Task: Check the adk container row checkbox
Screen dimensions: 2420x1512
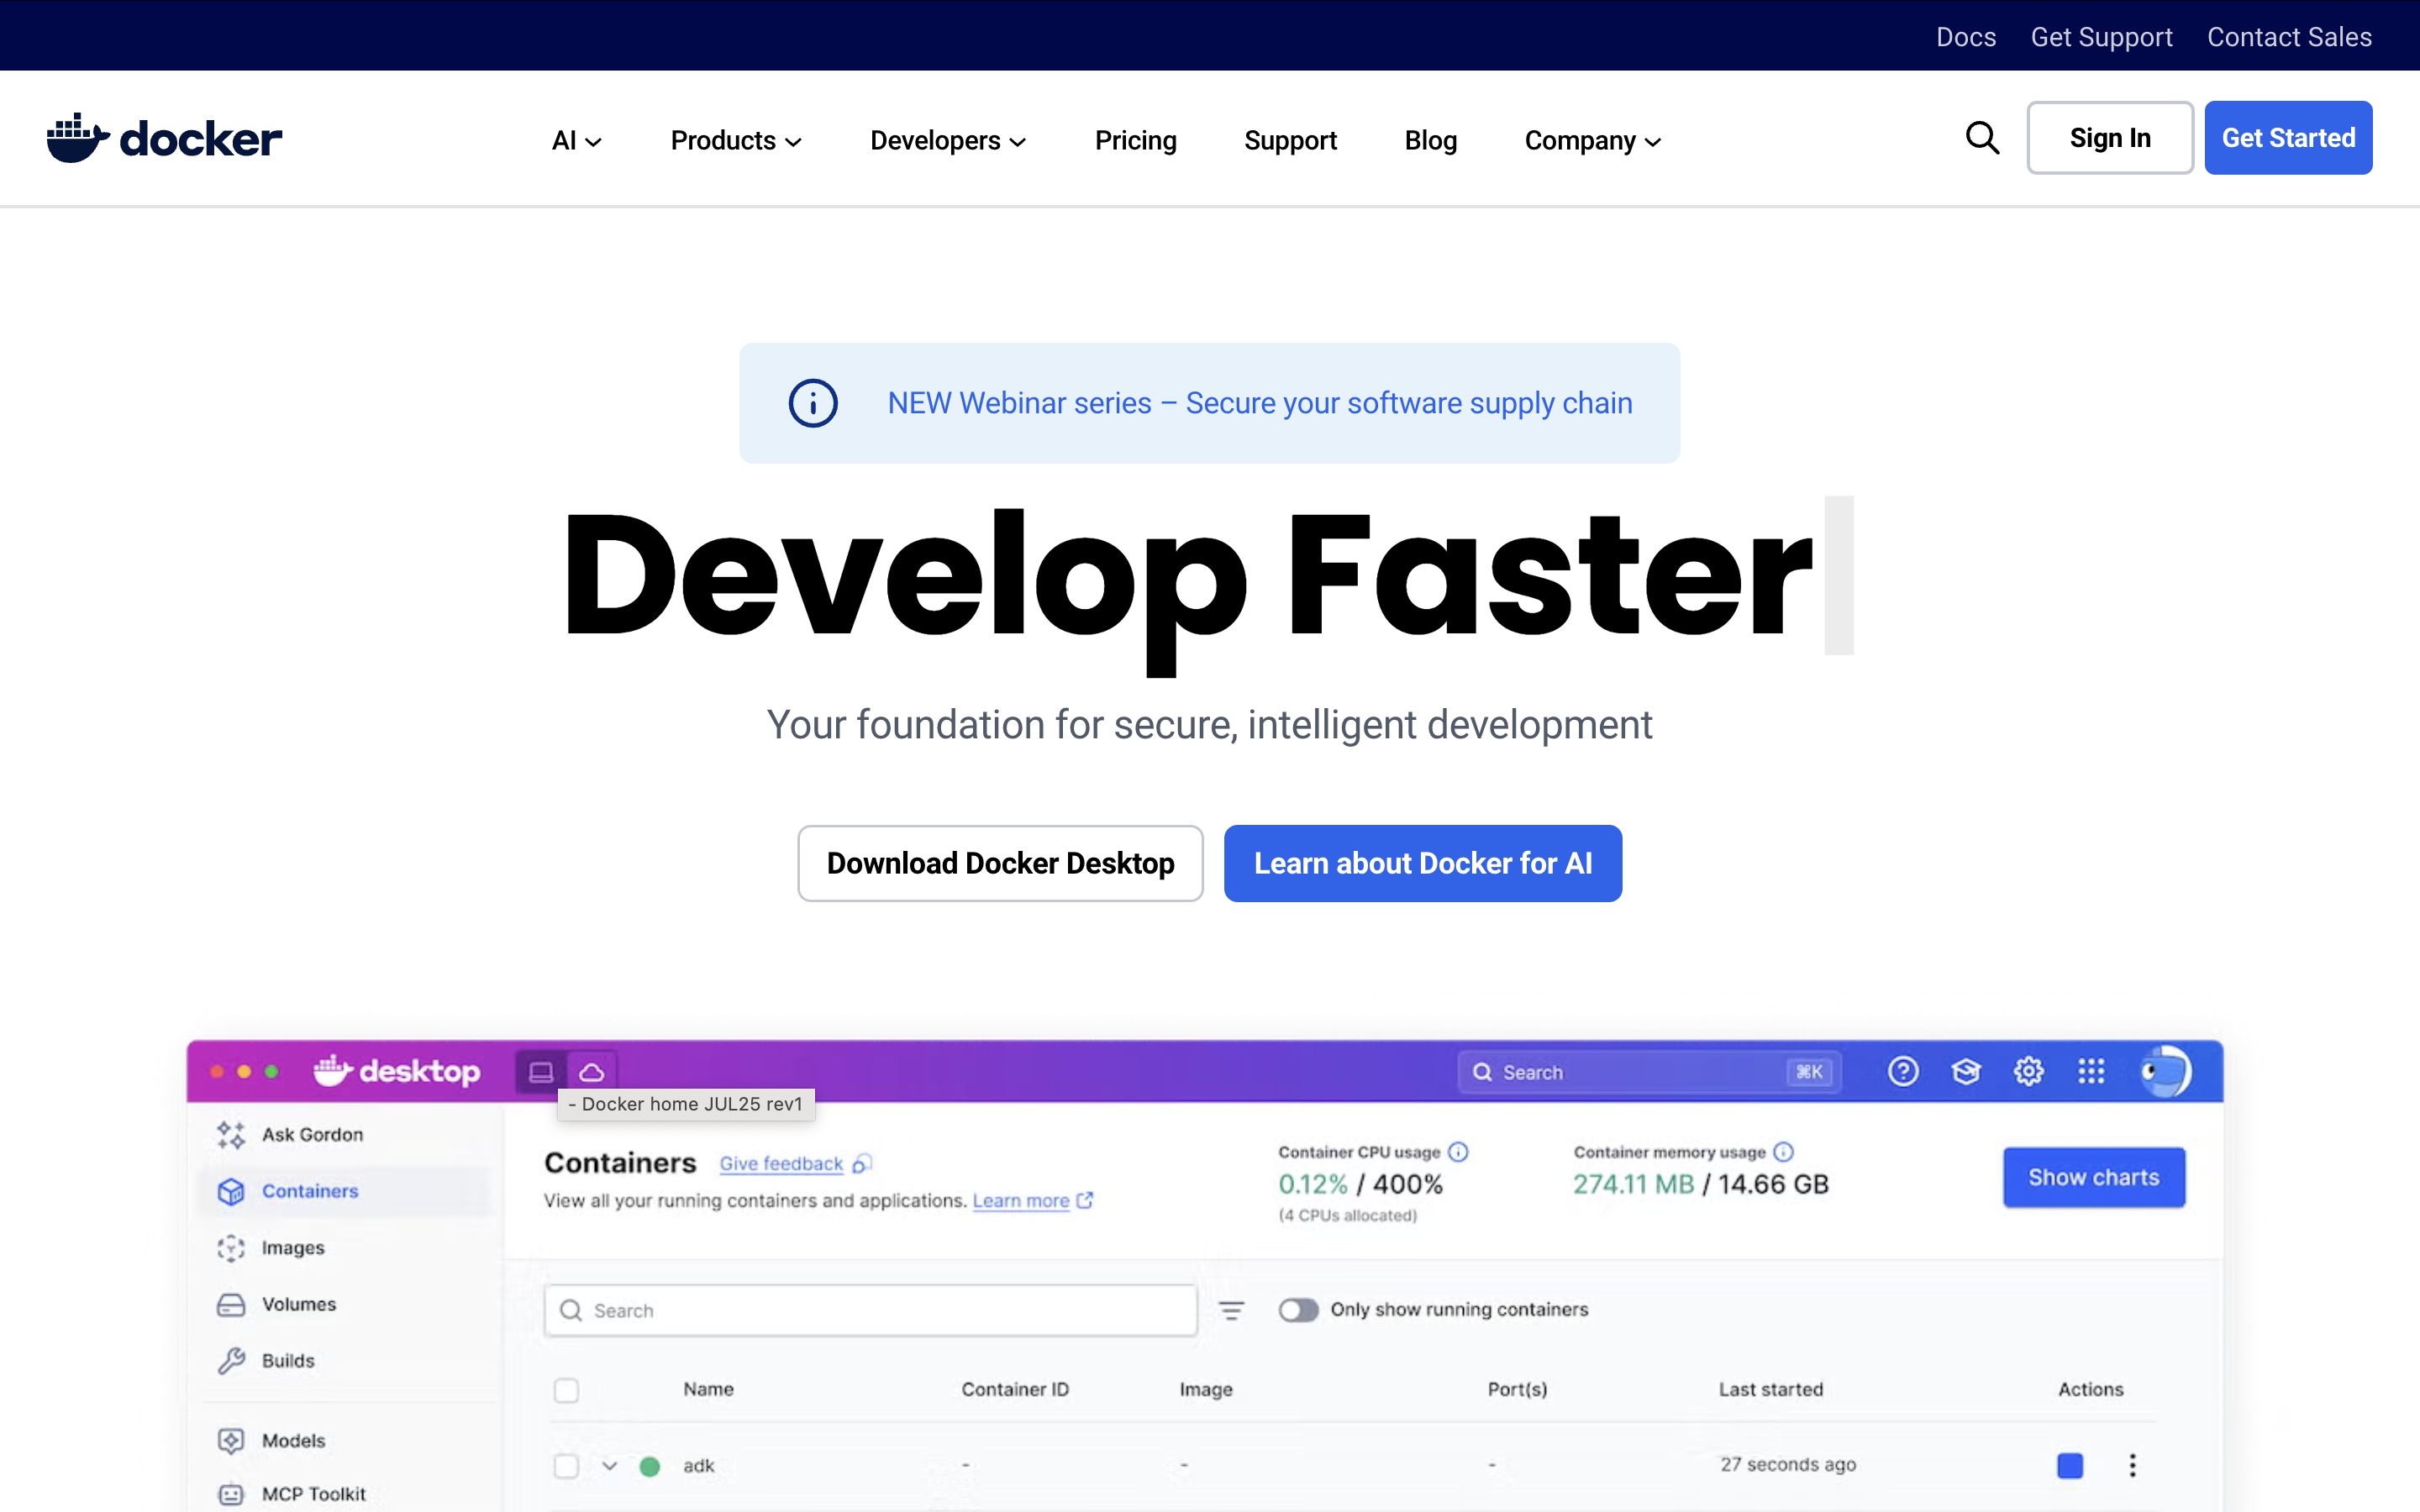Action: click(566, 1466)
